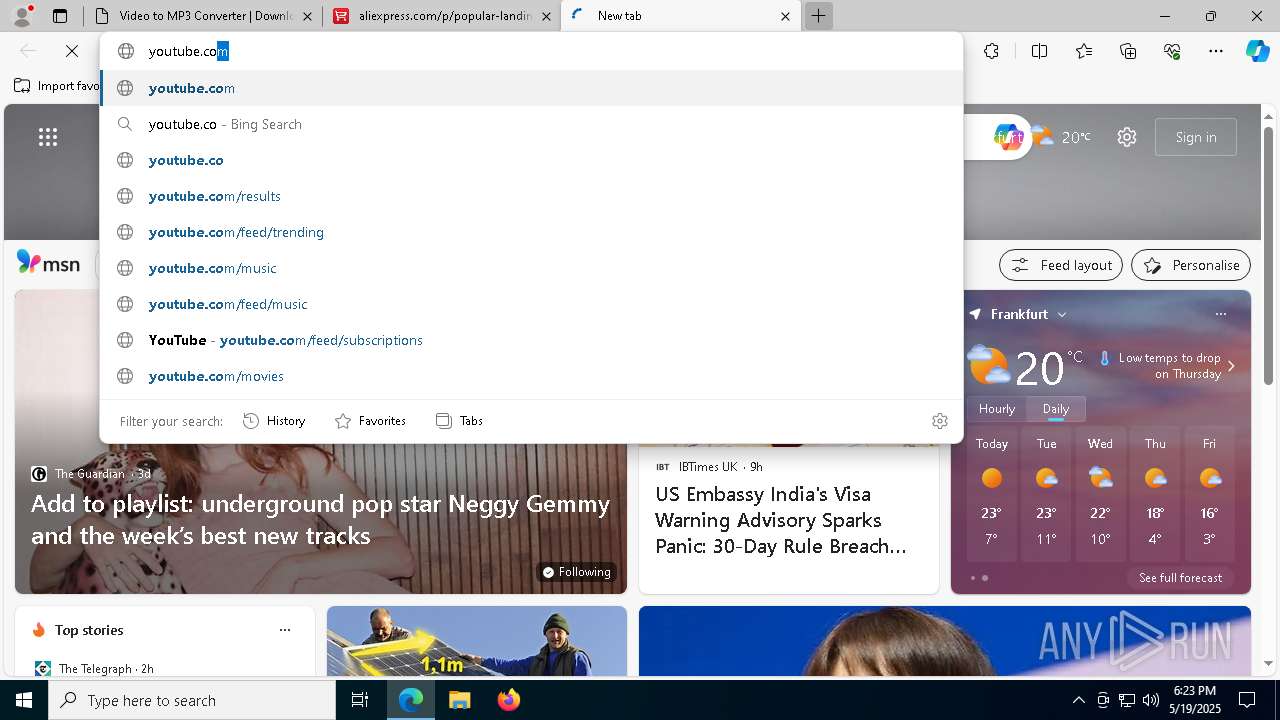Image resolution: width=1280 pixels, height=720 pixels.
Task: Open Favorites star toolbar icon
Action: click(x=1084, y=51)
